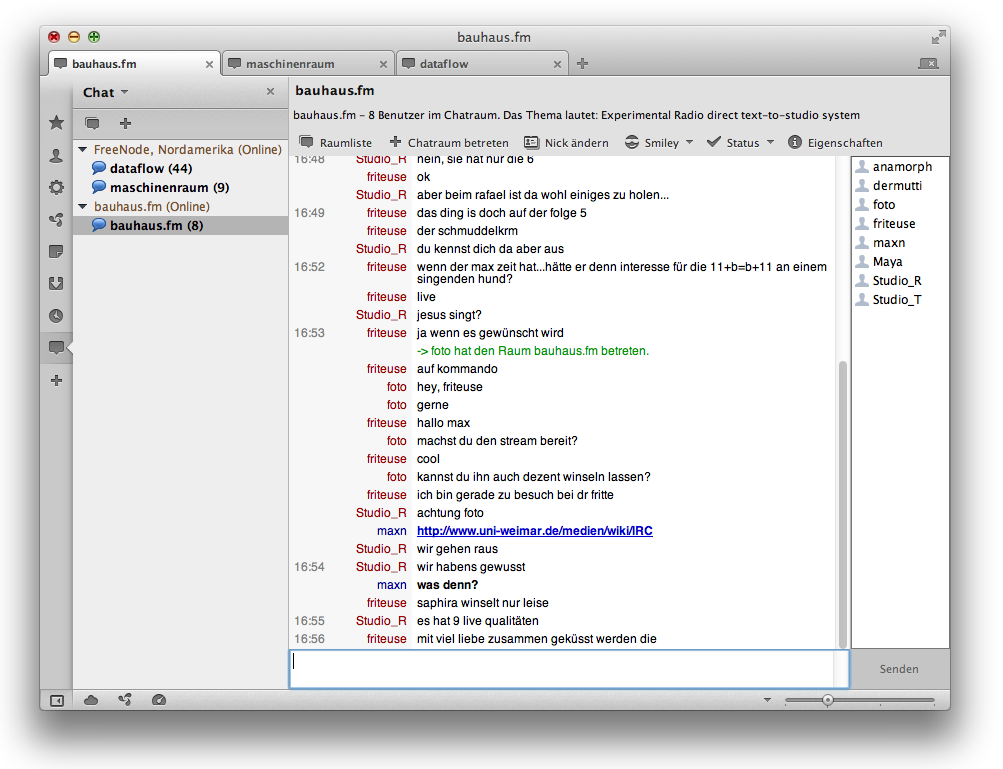The image size is (1003, 769).
Task: Close the dataflow tab
Action: click(557, 64)
